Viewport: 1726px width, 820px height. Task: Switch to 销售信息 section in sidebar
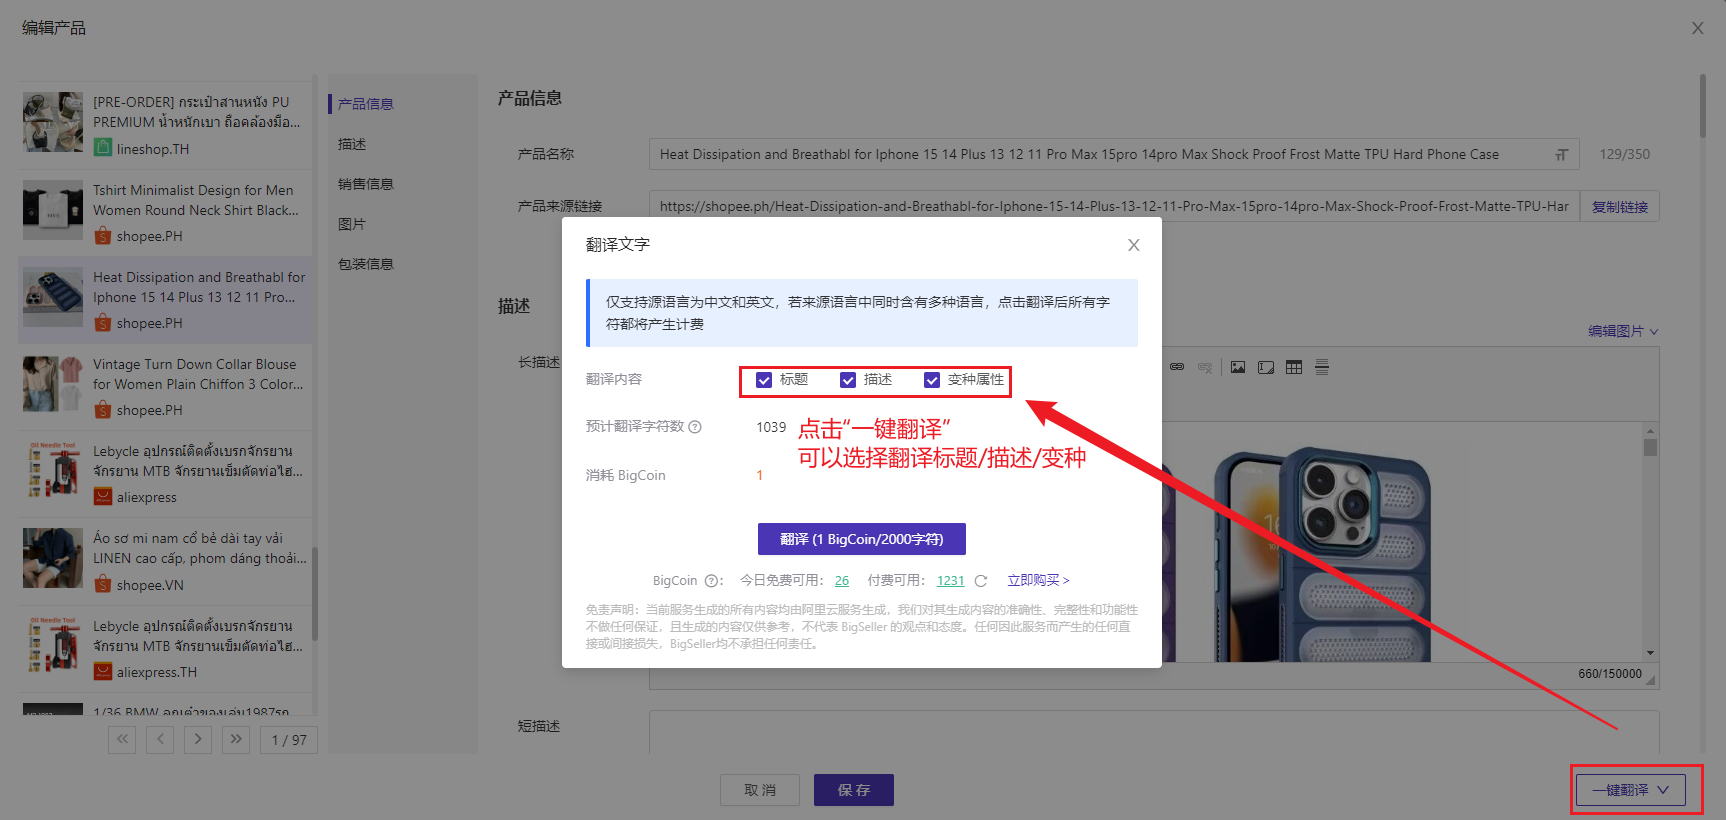coord(365,184)
